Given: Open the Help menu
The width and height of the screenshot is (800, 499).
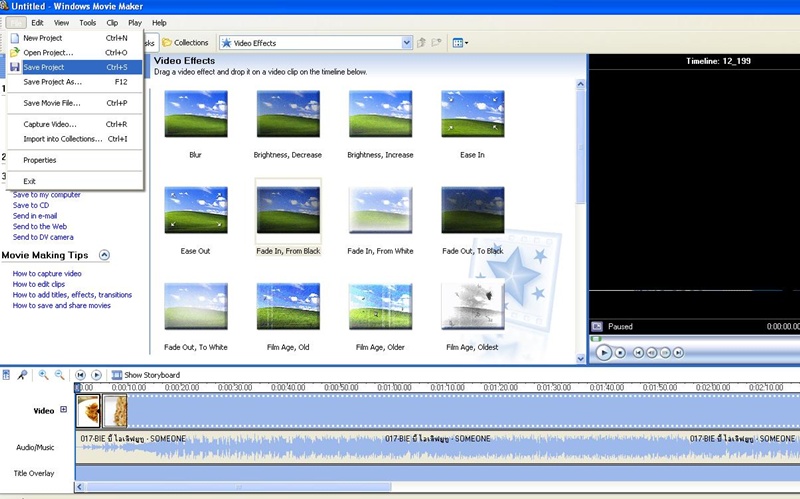Looking at the screenshot, I should (159, 23).
